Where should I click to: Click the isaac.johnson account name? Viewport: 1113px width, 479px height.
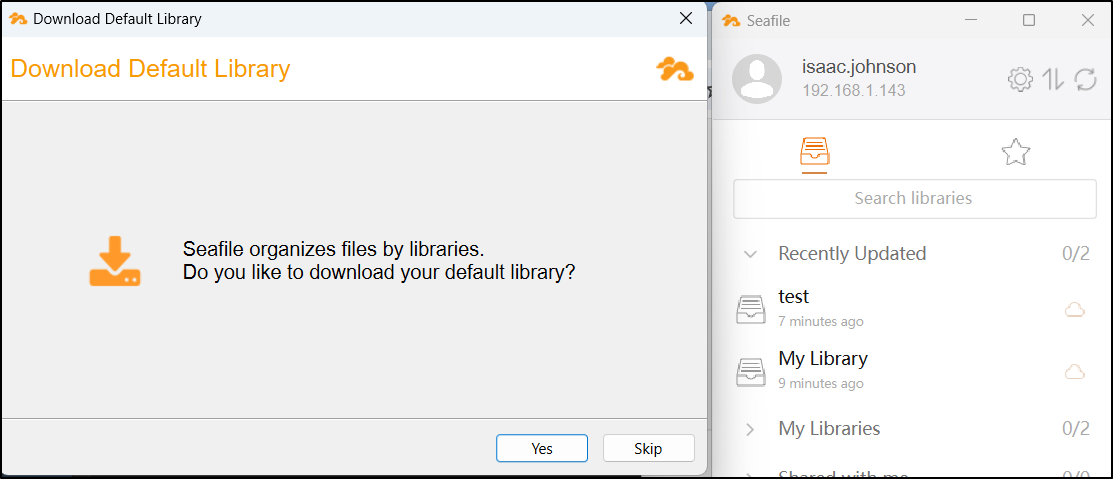[x=859, y=67]
